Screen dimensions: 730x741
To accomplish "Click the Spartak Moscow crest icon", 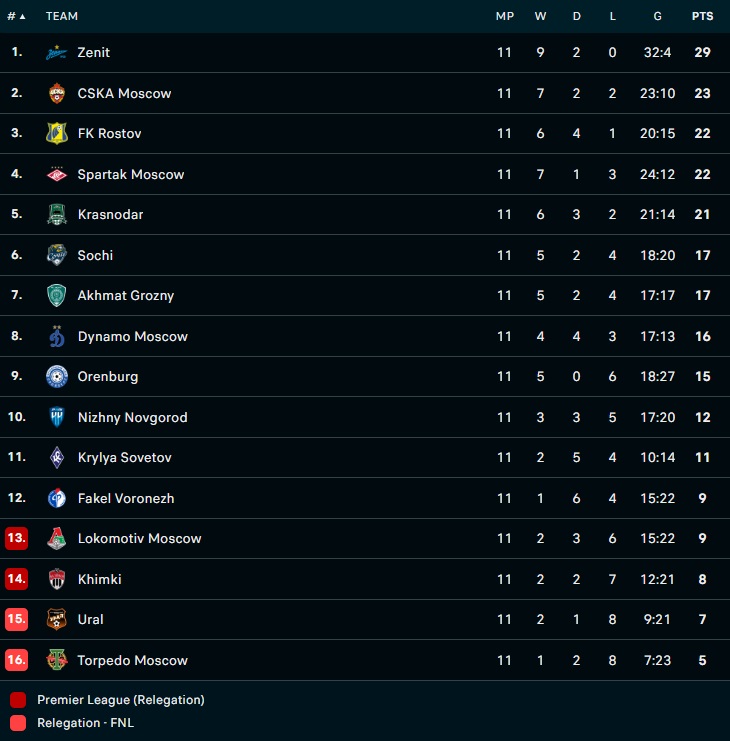I will pos(57,174).
